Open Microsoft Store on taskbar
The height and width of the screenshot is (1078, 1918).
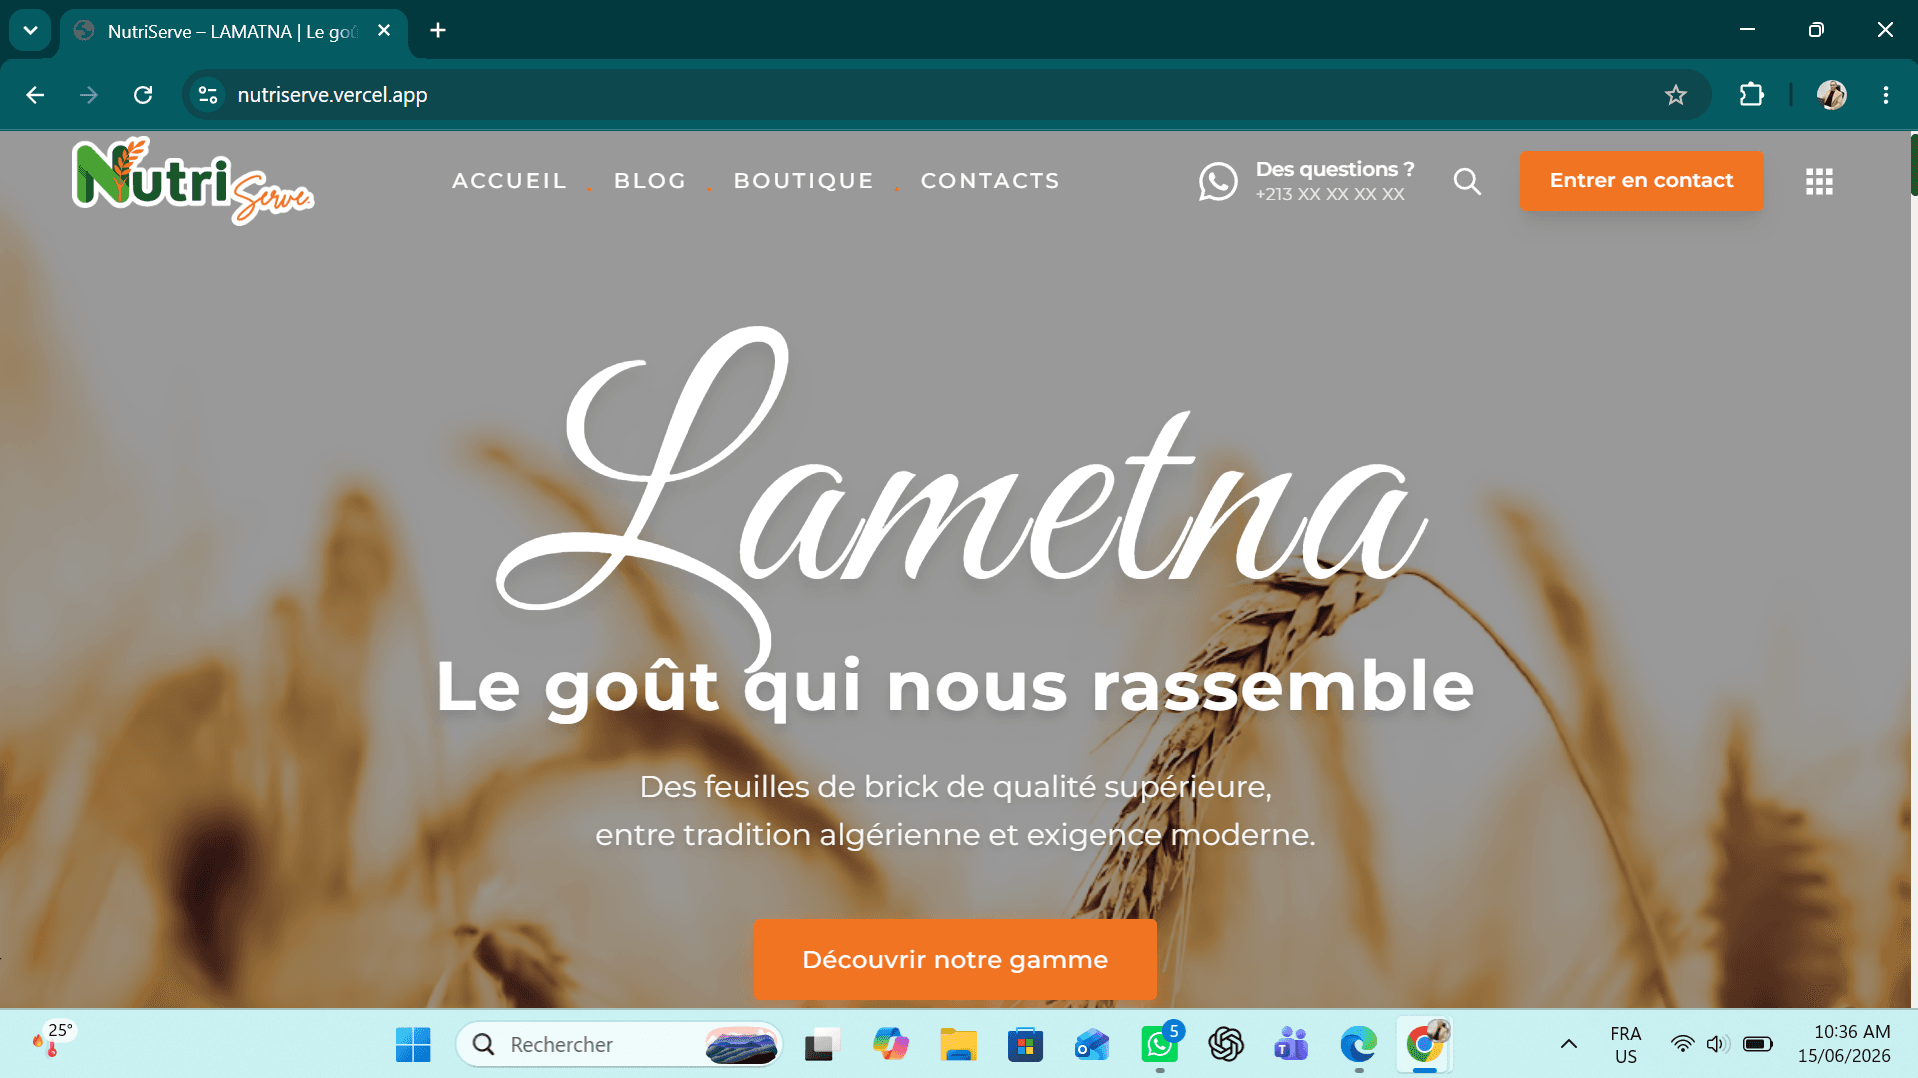[x=1025, y=1045]
